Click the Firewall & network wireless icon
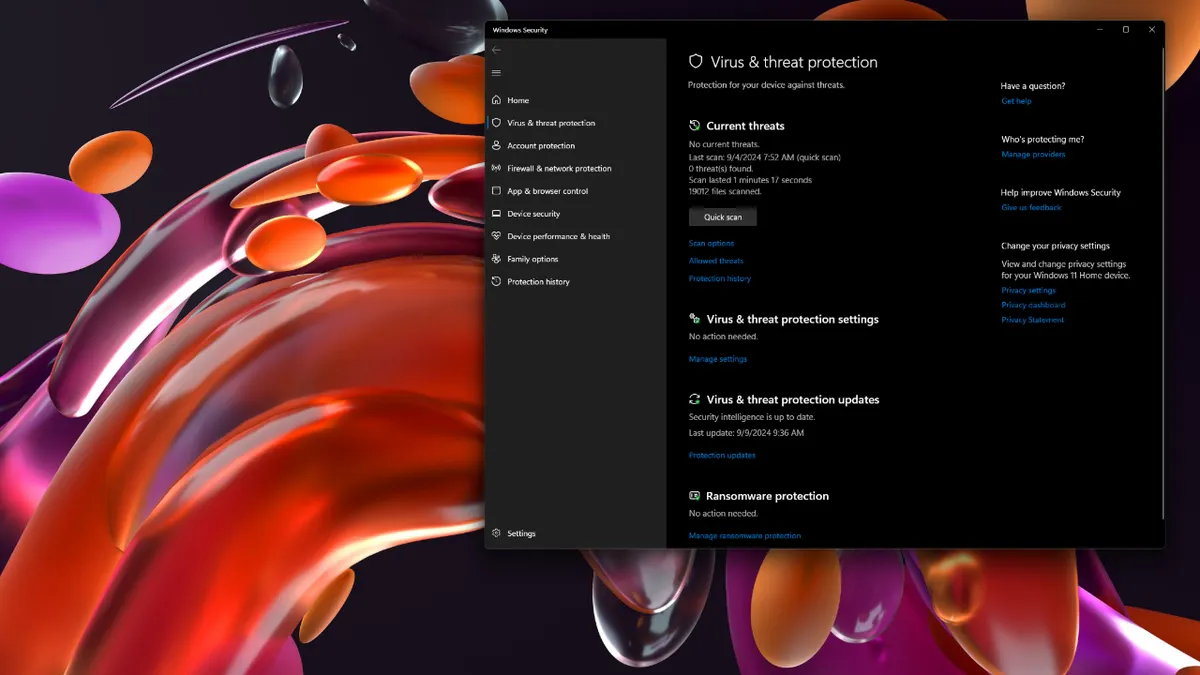1200x675 pixels. coord(496,168)
